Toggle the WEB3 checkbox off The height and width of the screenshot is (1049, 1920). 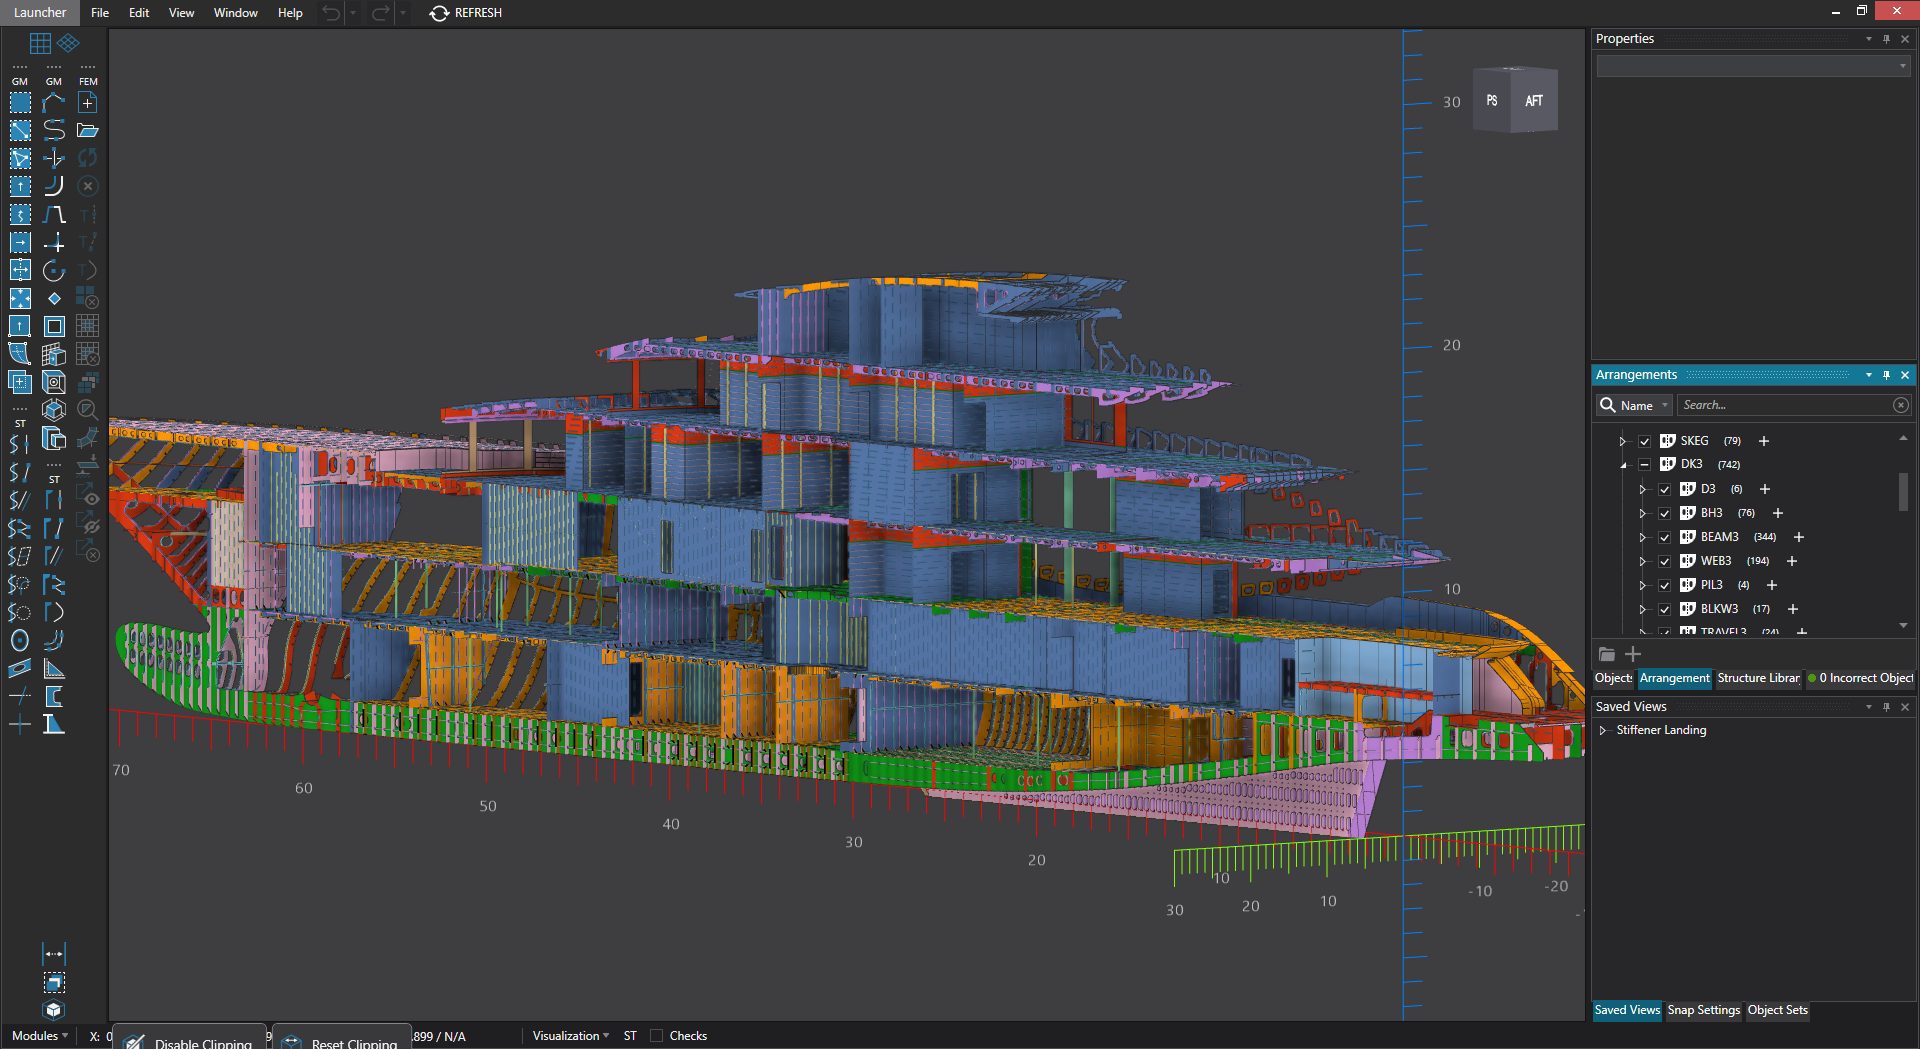click(x=1664, y=560)
